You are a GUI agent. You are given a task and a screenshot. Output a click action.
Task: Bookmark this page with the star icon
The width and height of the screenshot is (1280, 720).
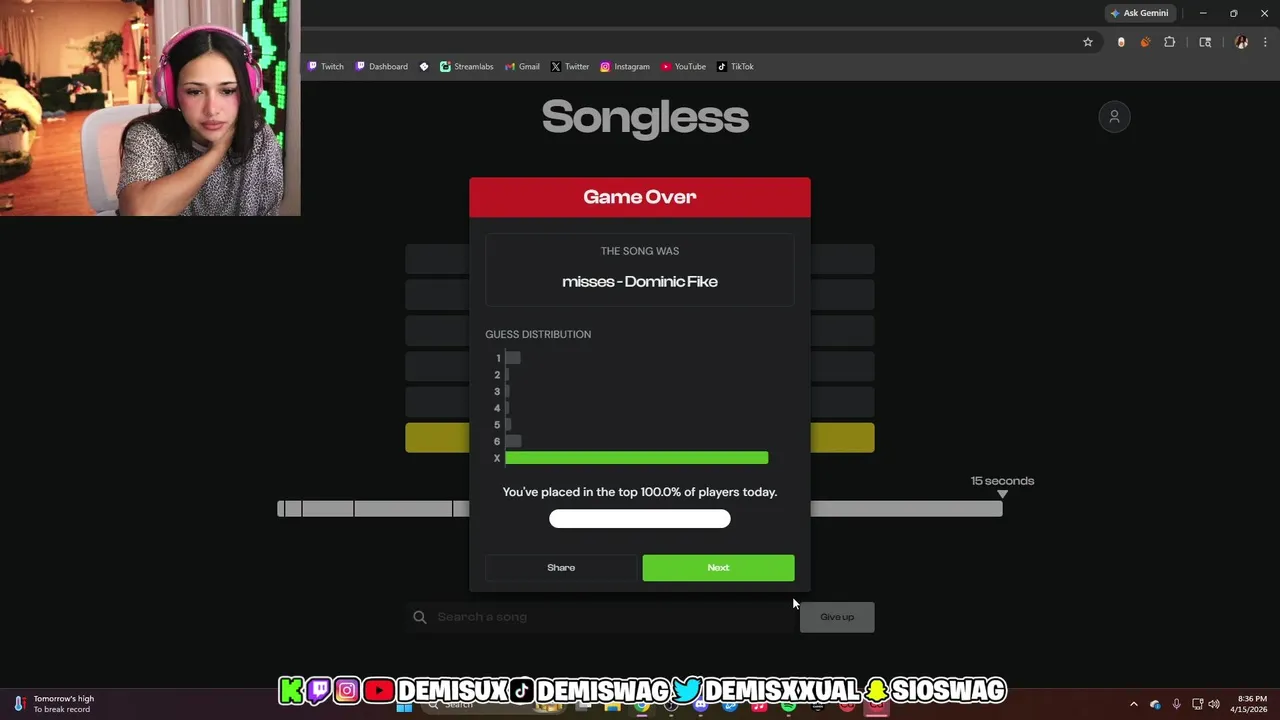tap(1088, 42)
